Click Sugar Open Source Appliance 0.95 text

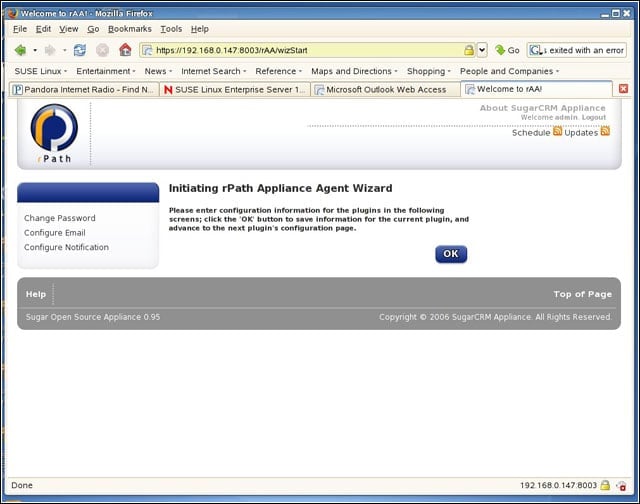click(93, 317)
